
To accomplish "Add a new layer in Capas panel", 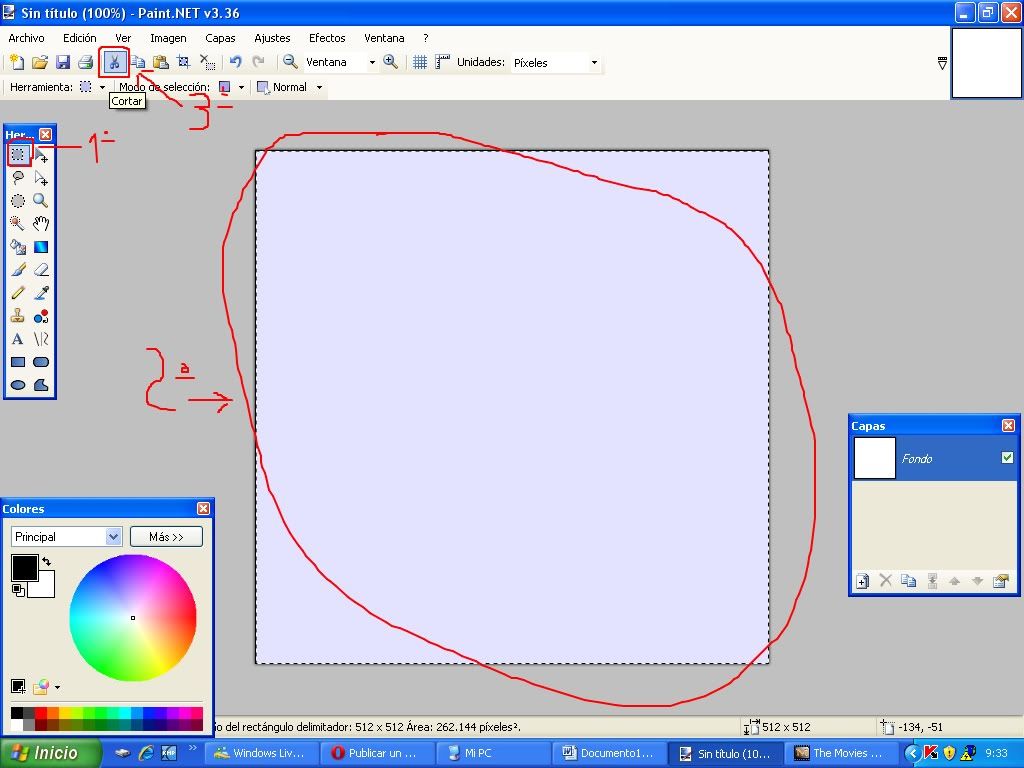I will [863, 581].
